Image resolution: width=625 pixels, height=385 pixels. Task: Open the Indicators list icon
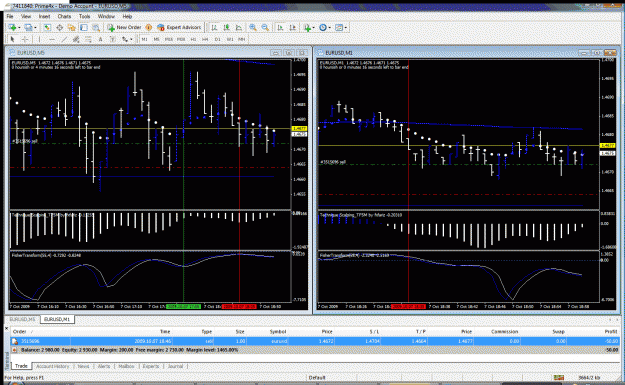pos(307,28)
